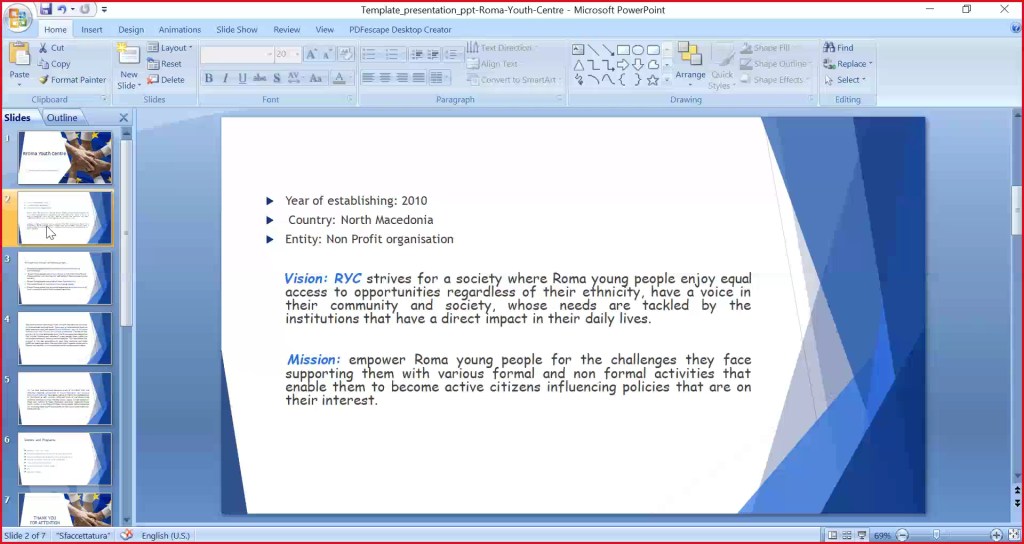Image resolution: width=1024 pixels, height=544 pixels.
Task: Click the Find binoculars icon
Action: pyautogui.click(x=829, y=48)
